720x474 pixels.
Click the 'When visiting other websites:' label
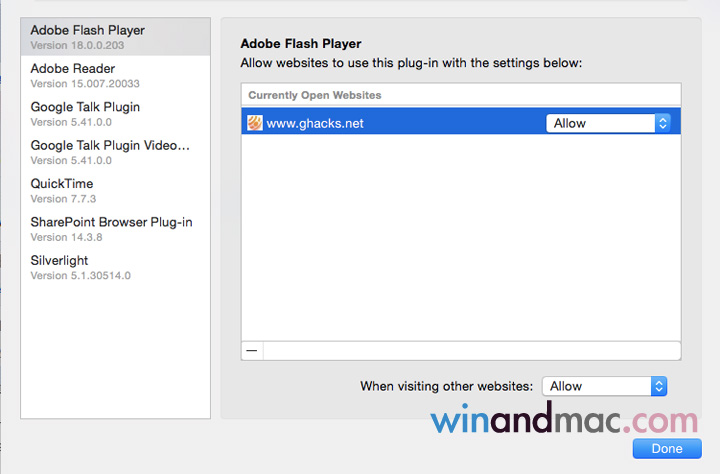446,386
